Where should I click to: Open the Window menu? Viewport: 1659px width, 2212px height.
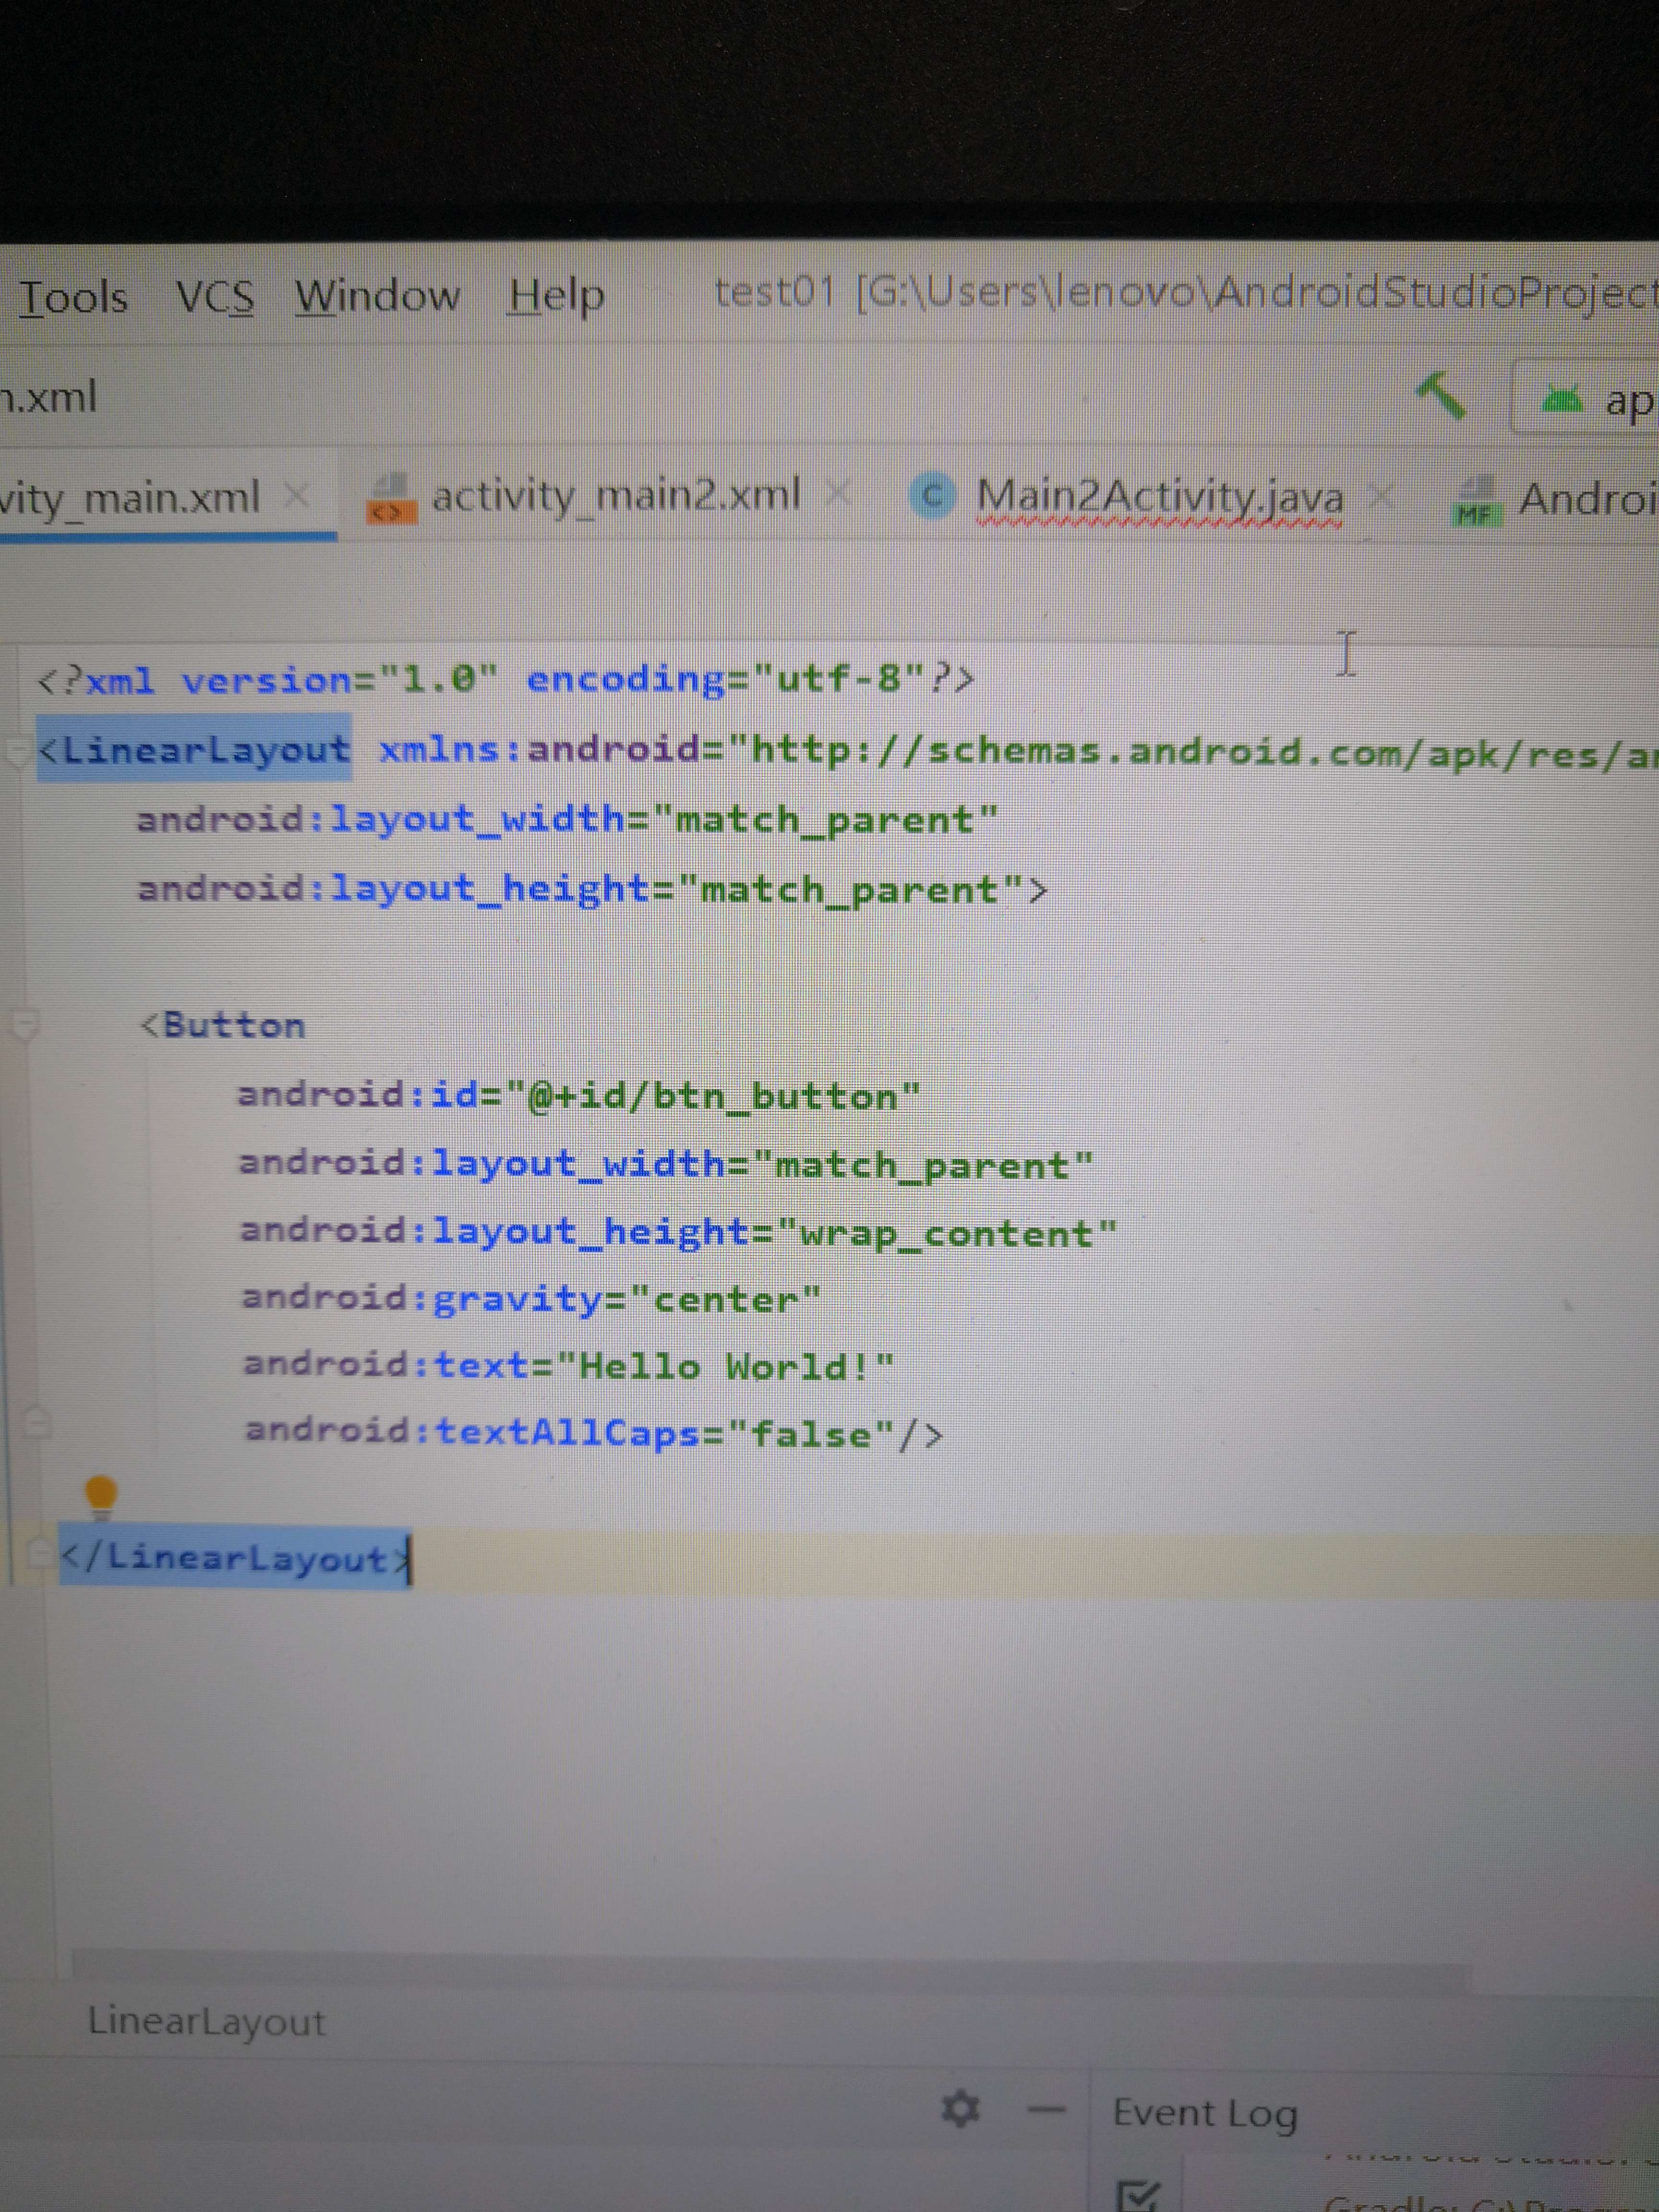(x=377, y=296)
